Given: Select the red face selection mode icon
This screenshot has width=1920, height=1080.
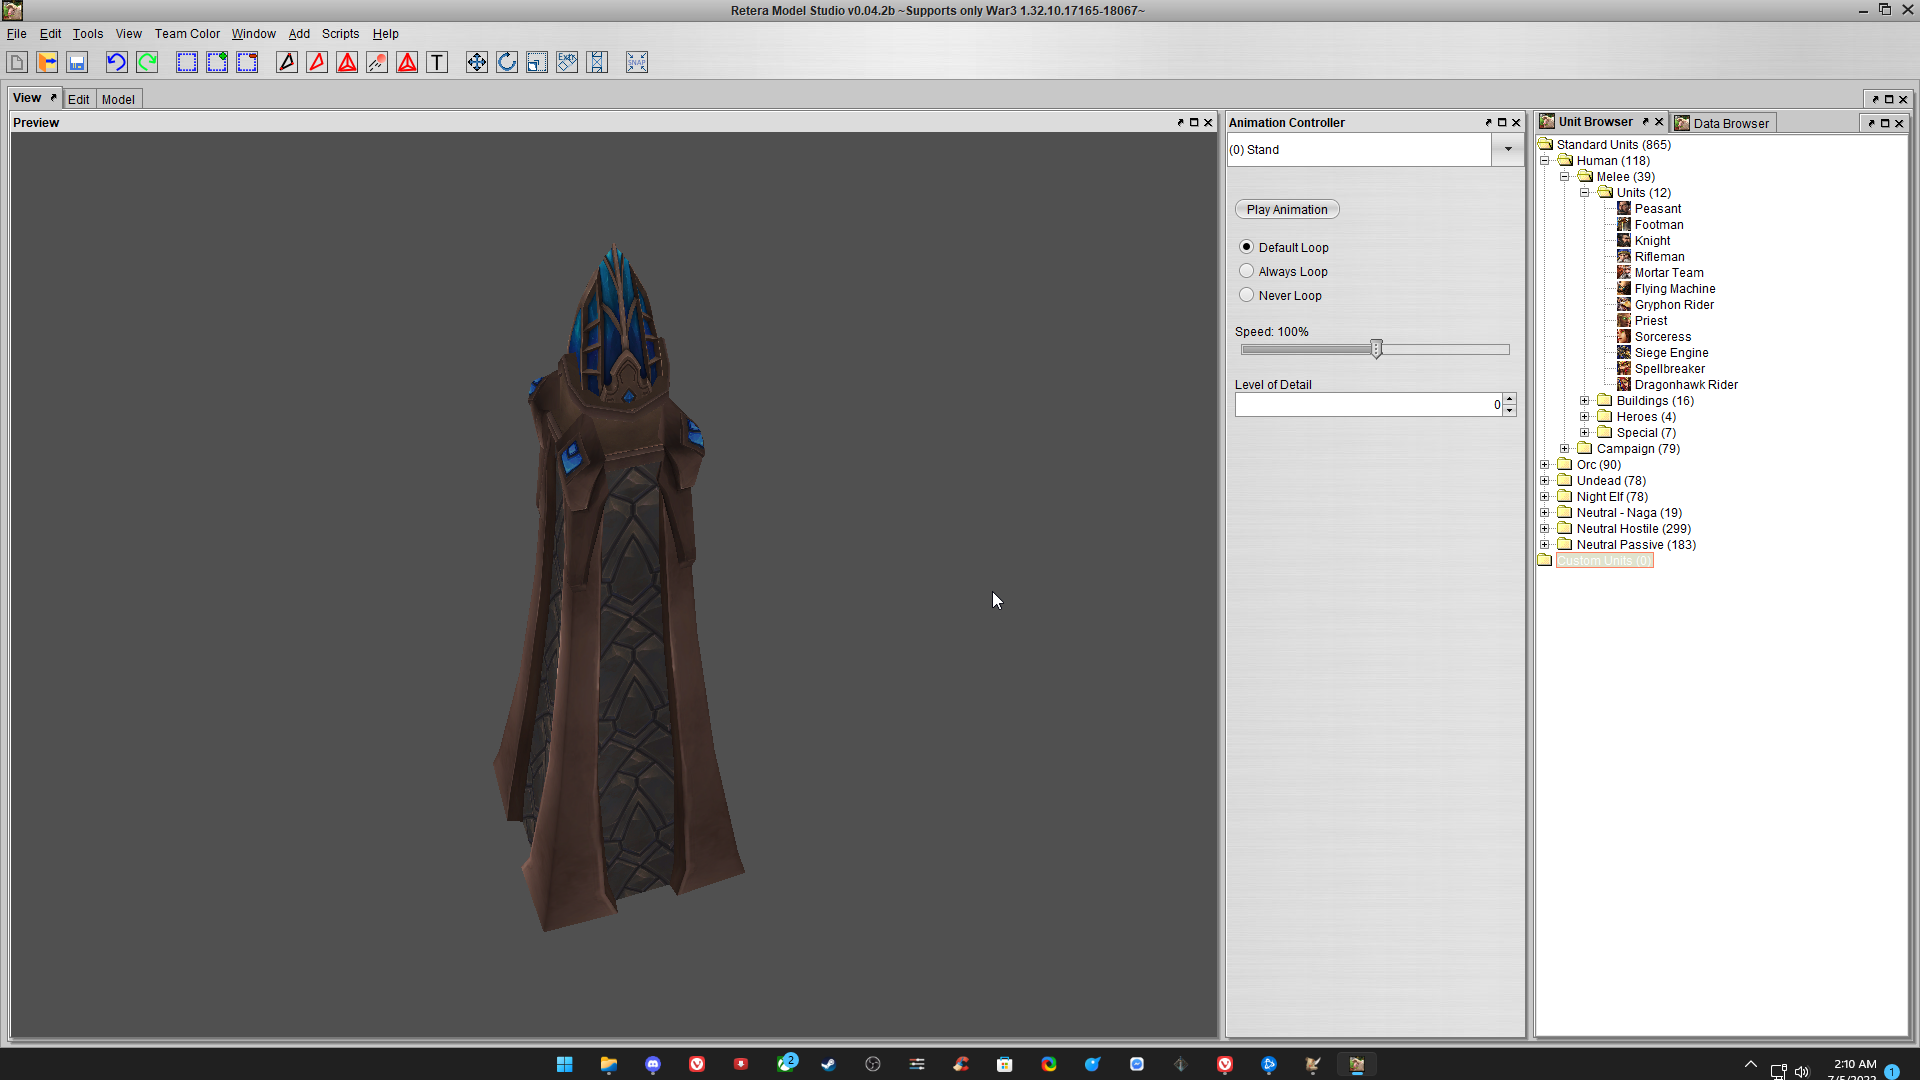Looking at the screenshot, I should (317, 62).
